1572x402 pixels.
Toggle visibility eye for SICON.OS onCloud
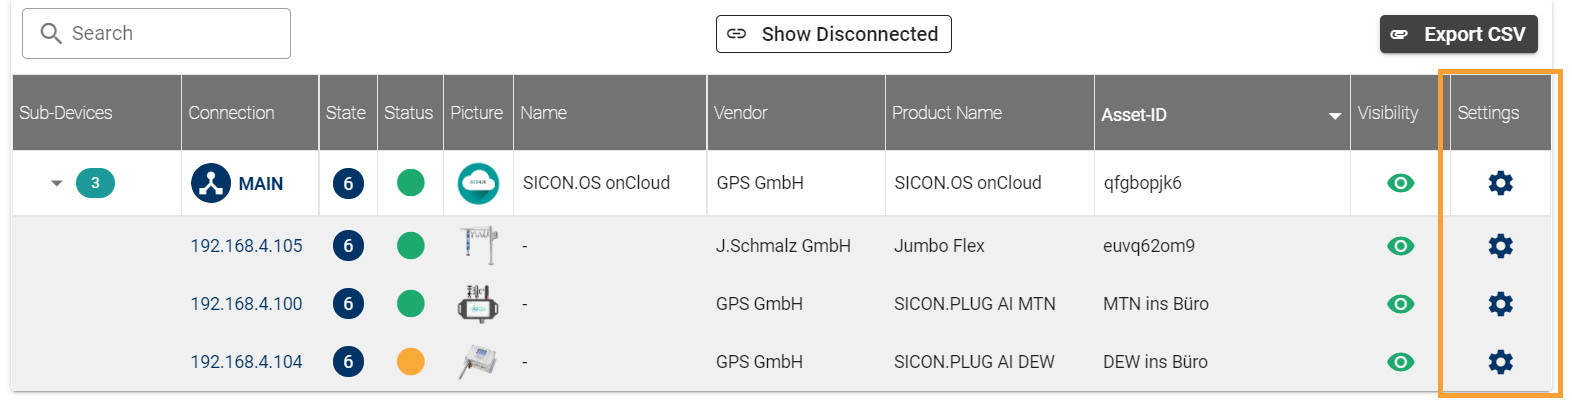pyautogui.click(x=1400, y=183)
